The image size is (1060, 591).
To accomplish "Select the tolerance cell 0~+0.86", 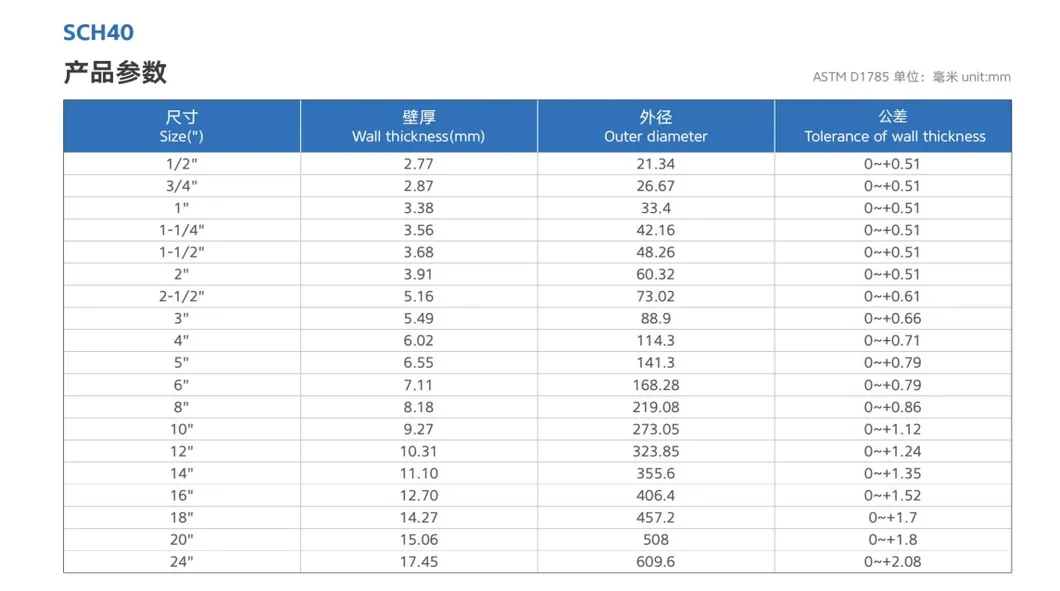I will 893,407.
